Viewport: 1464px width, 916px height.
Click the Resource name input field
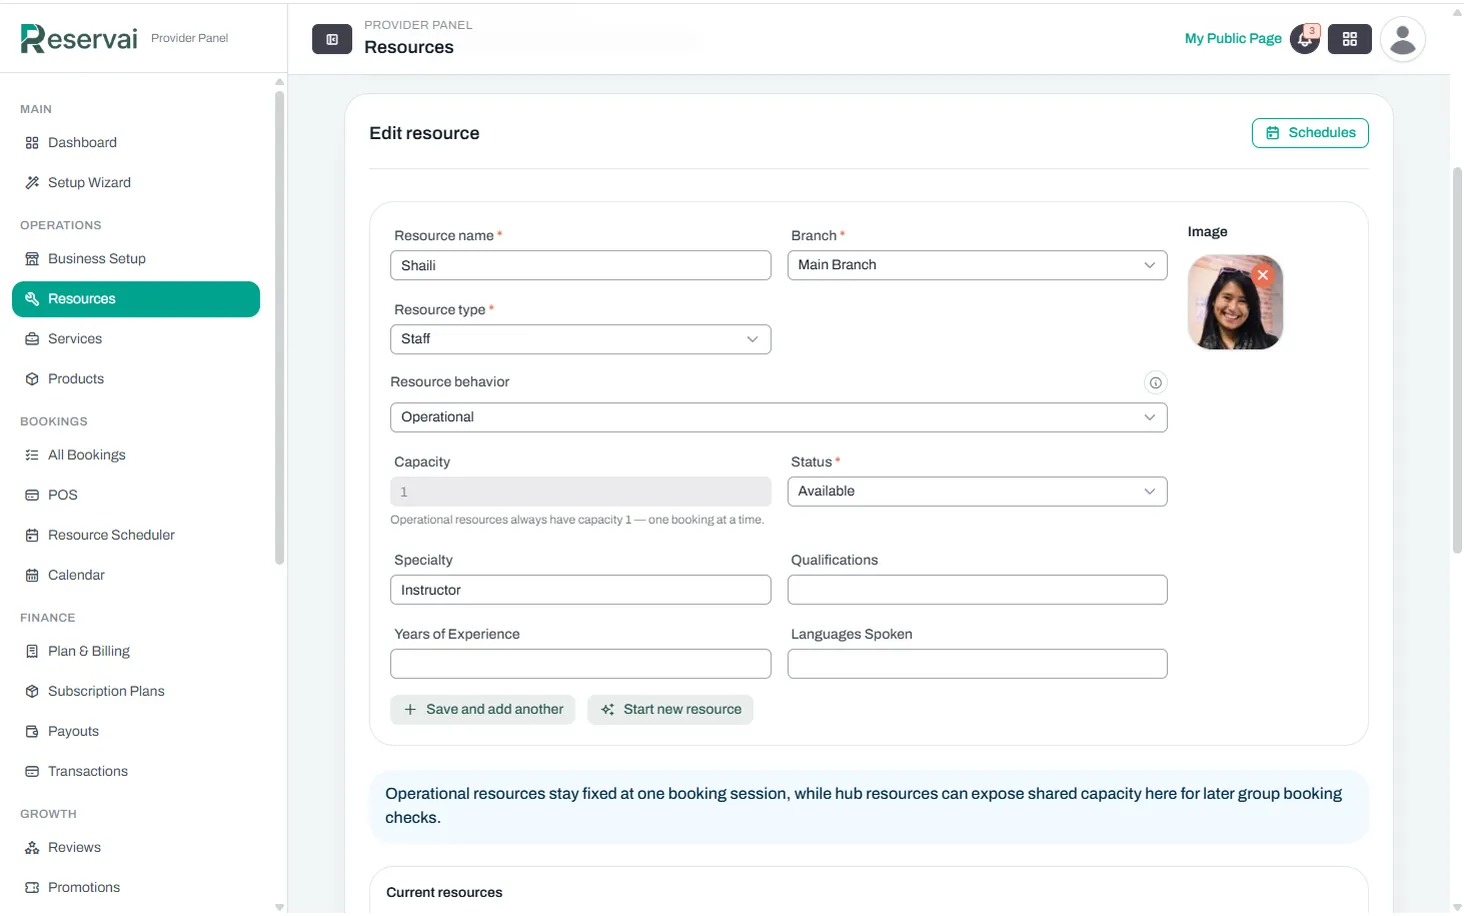[x=580, y=265]
